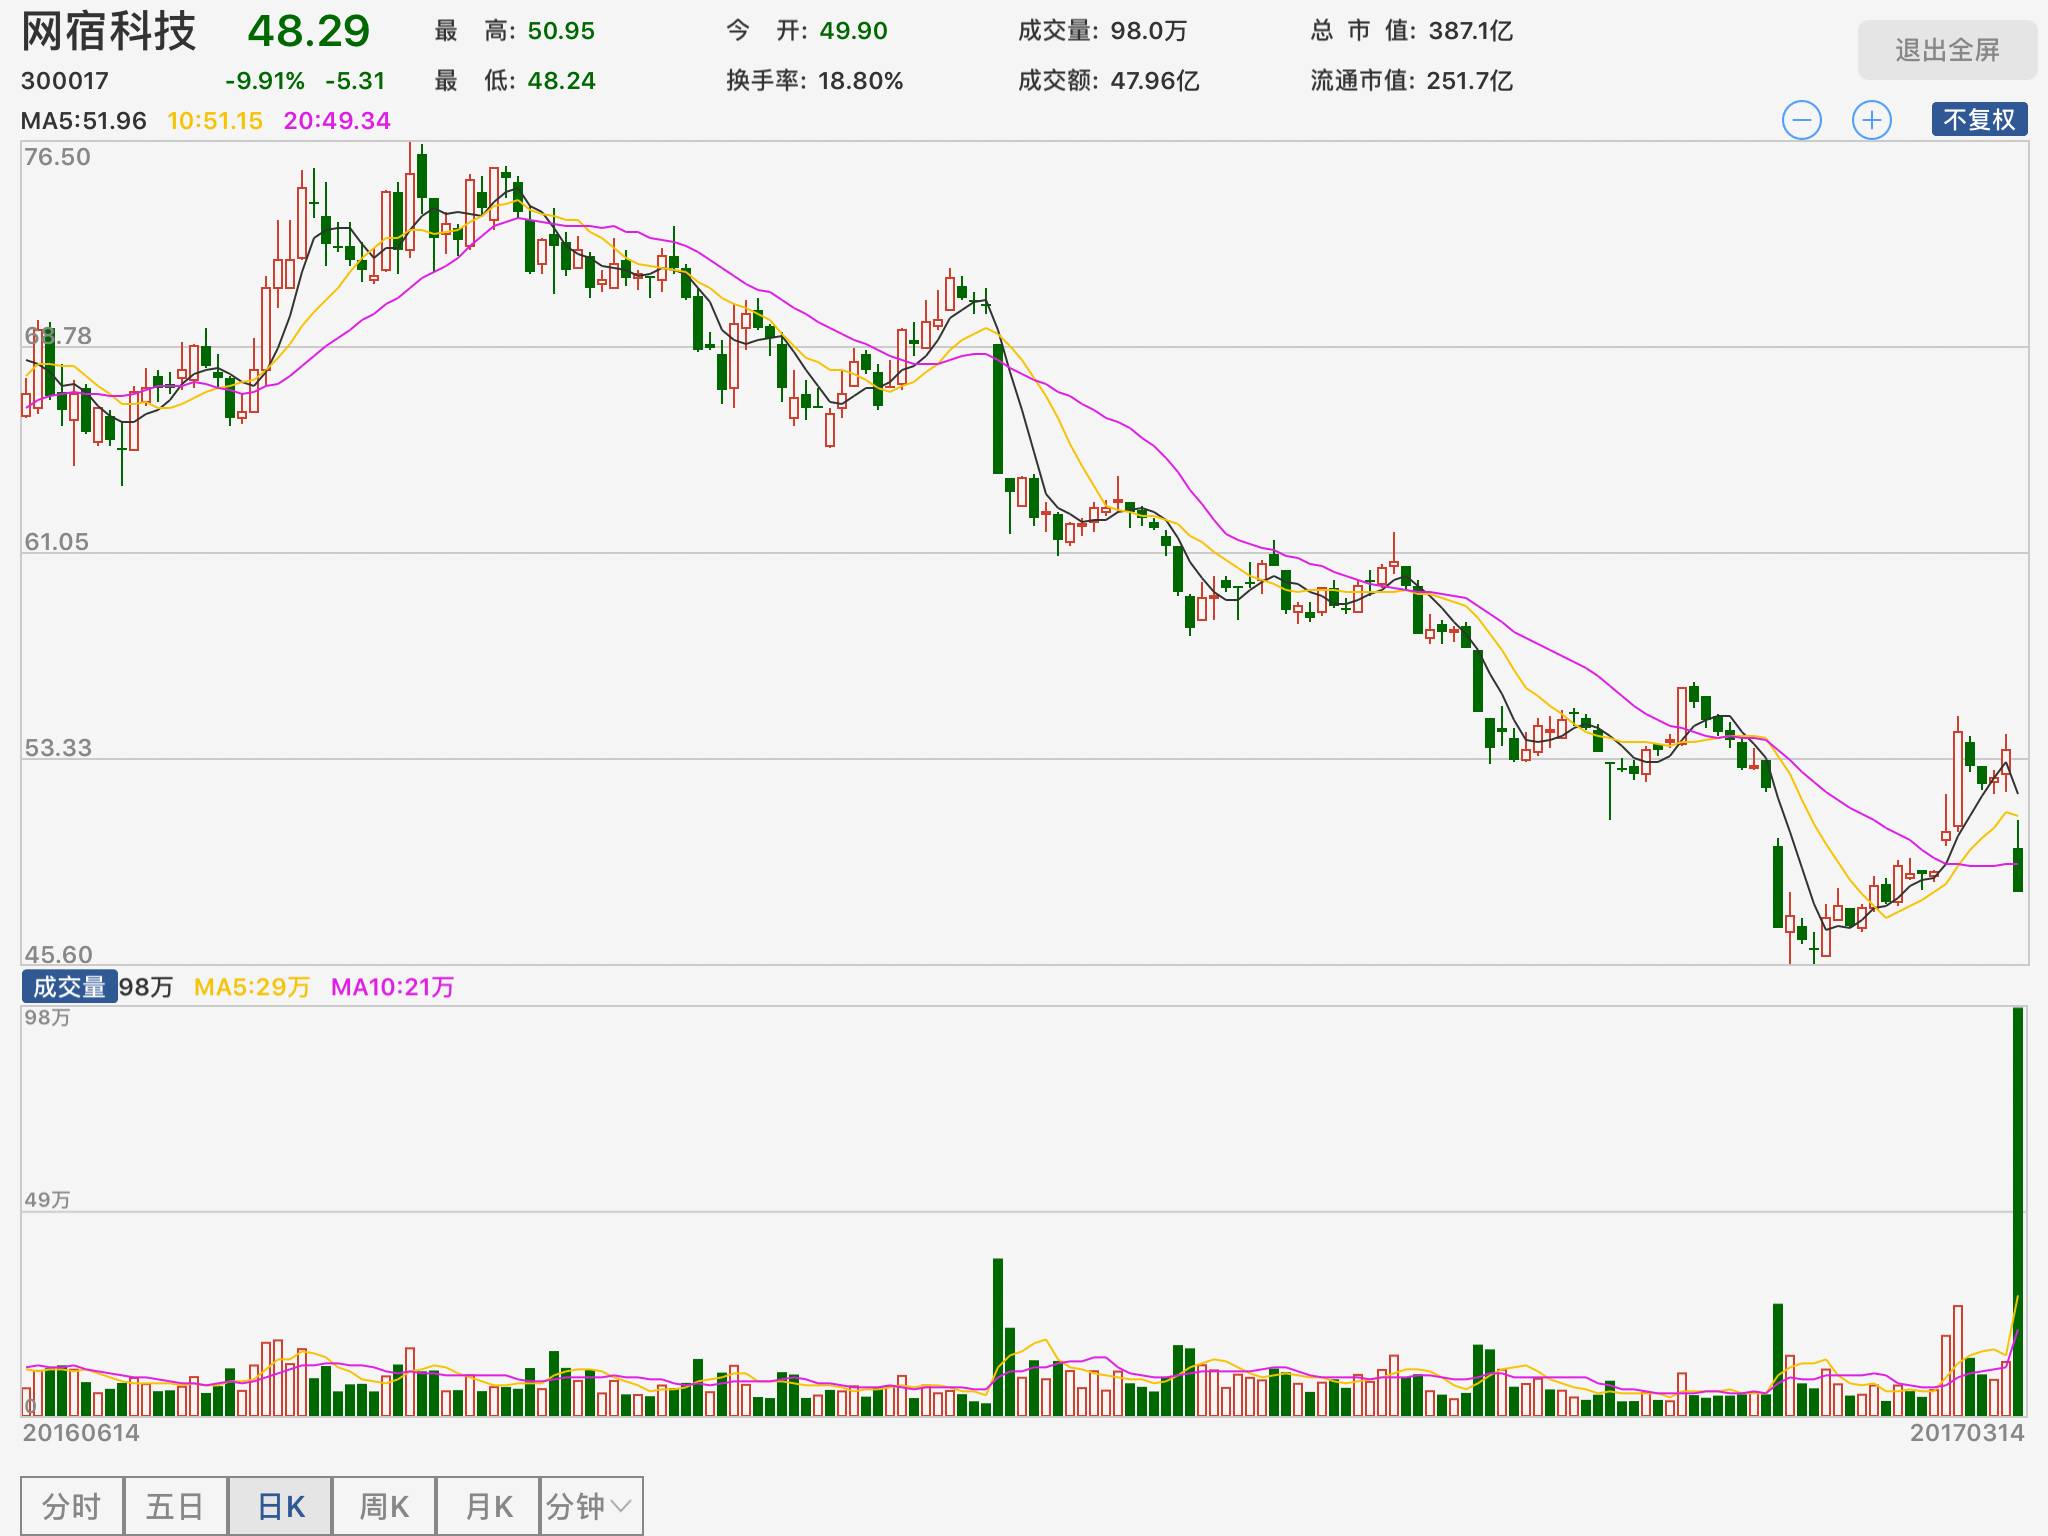Click the MA5:51.96 moving average label
The width and height of the screenshot is (2048, 1536).
[84, 121]
